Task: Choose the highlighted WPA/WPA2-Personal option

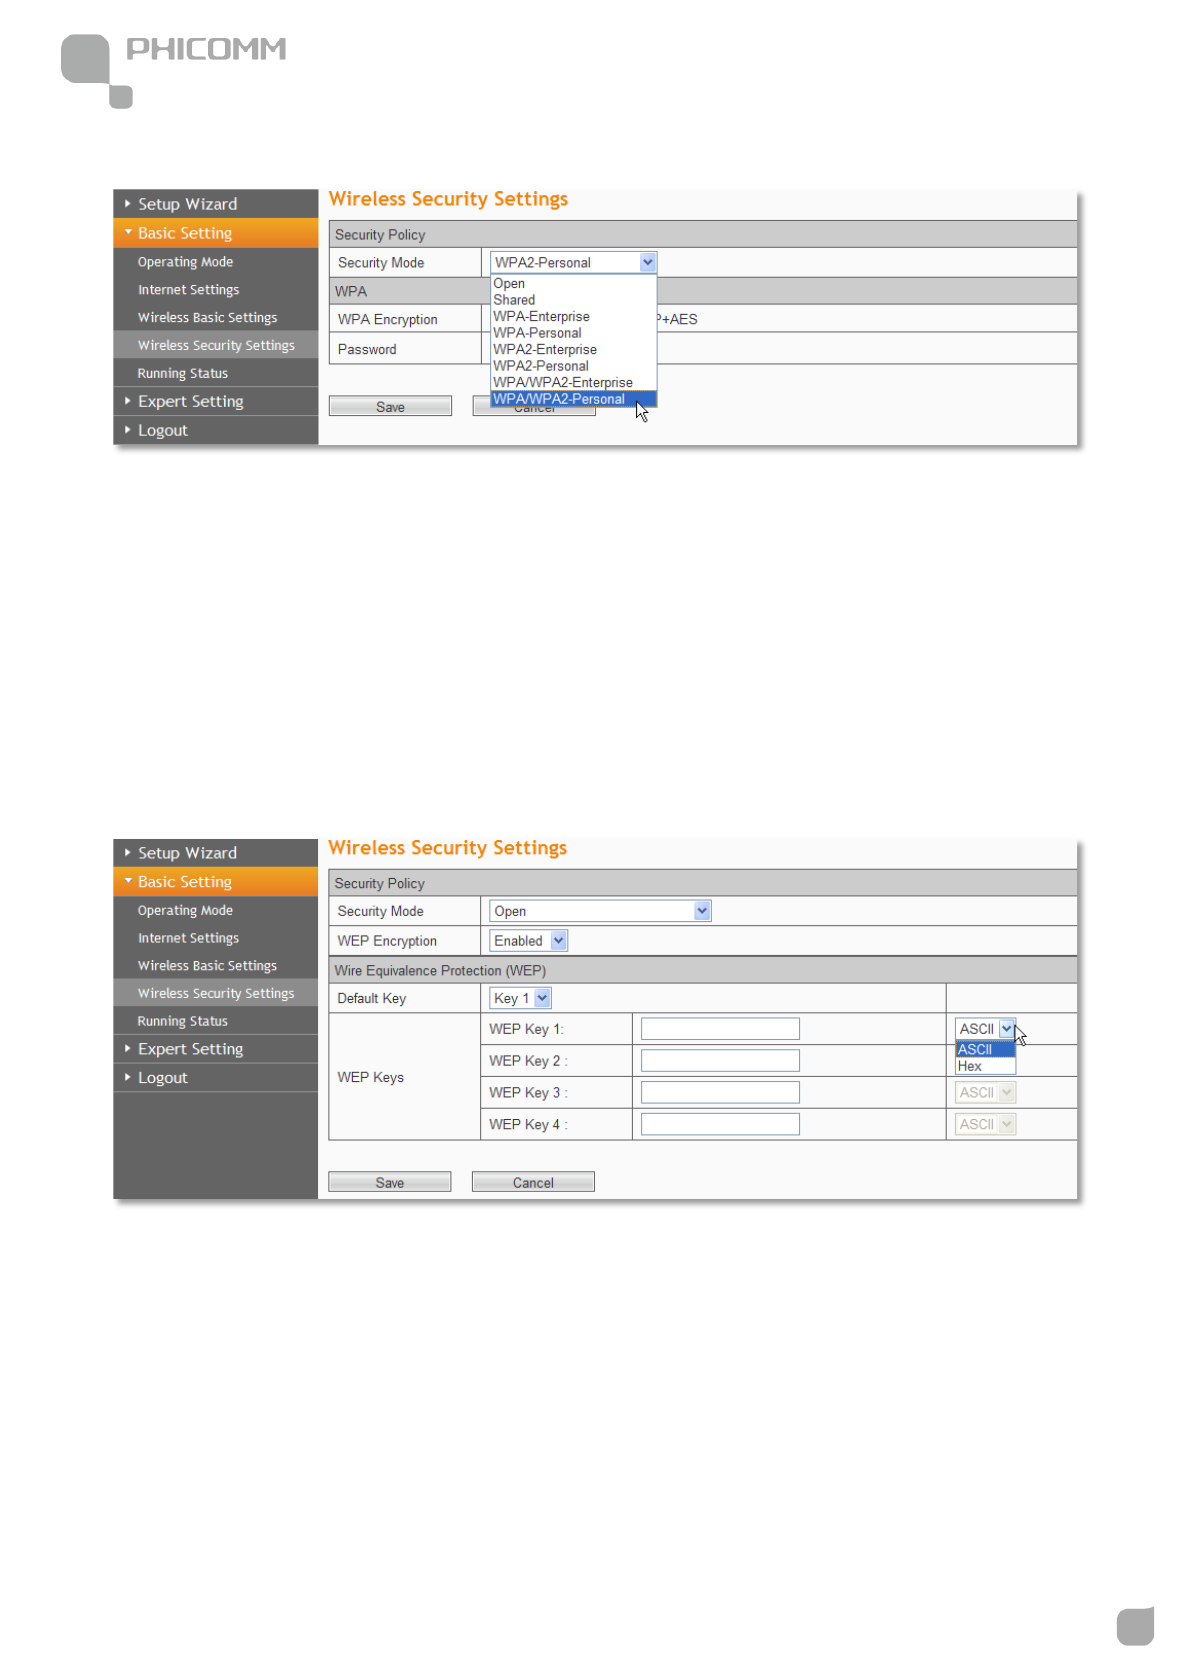Action: pyautogui.click(x=573, y=399)
